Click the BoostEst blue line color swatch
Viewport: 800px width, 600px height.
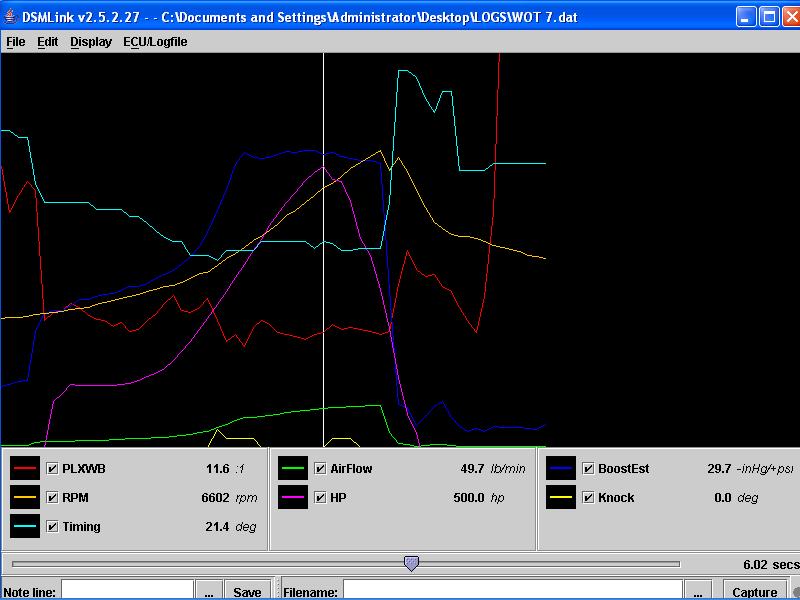pyautogui.click(x=562, y=468)
